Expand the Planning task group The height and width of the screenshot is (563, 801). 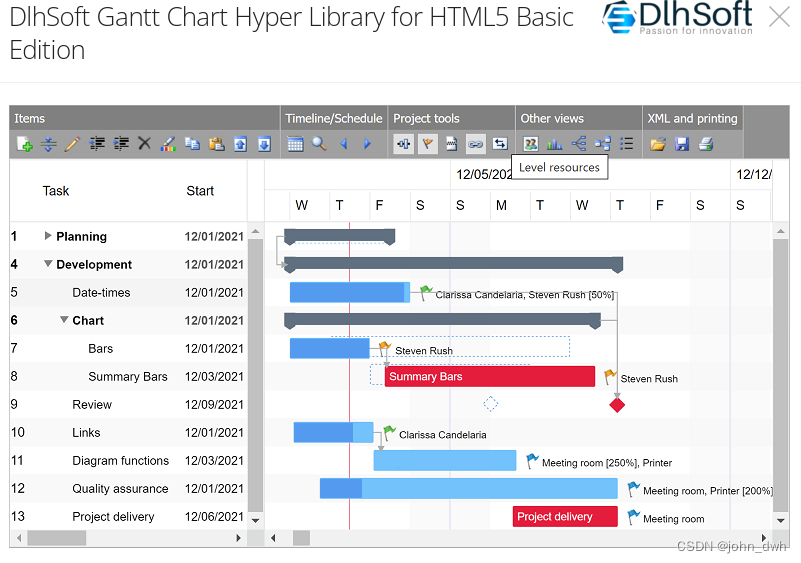[48, 236]
